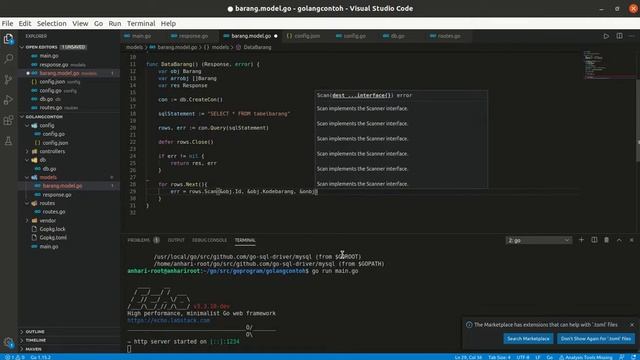Screen dimensions: 640x360
Task: Open notifications bell in status bar
Action: pyautogui.click(x=633, y=357)
